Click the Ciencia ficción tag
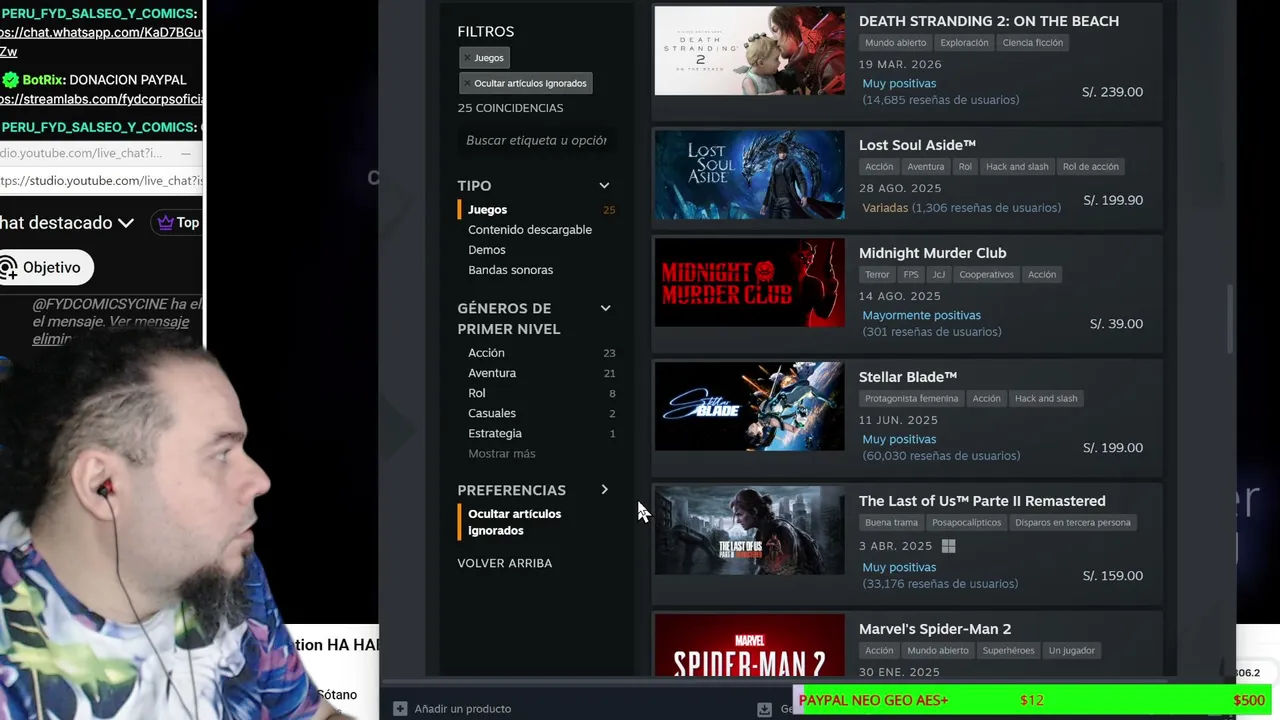 tap(1032, 43)
